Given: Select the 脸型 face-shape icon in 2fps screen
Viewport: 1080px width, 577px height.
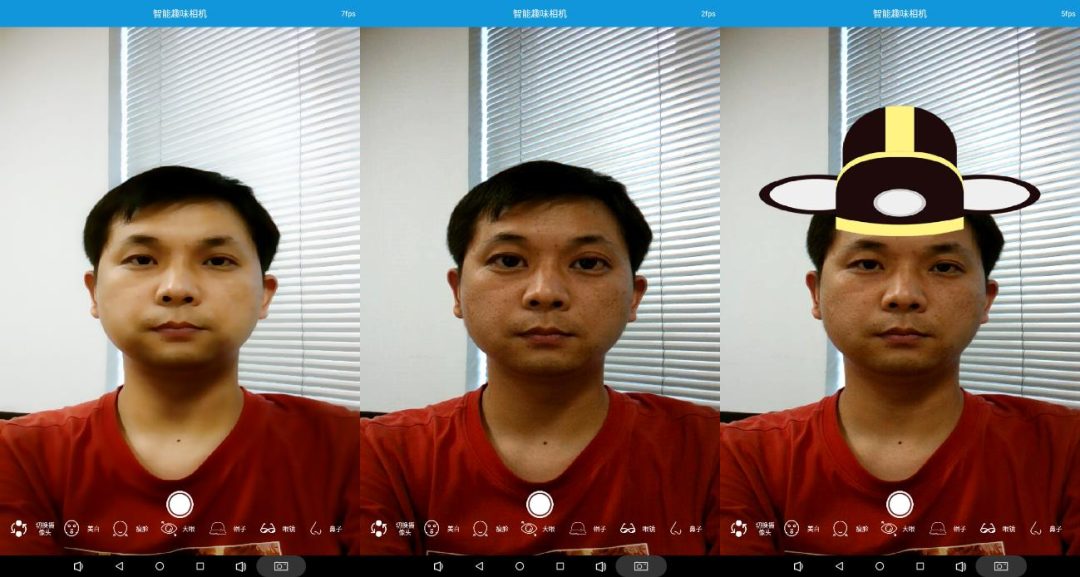Looking at the screenshot, I should 481,528.
